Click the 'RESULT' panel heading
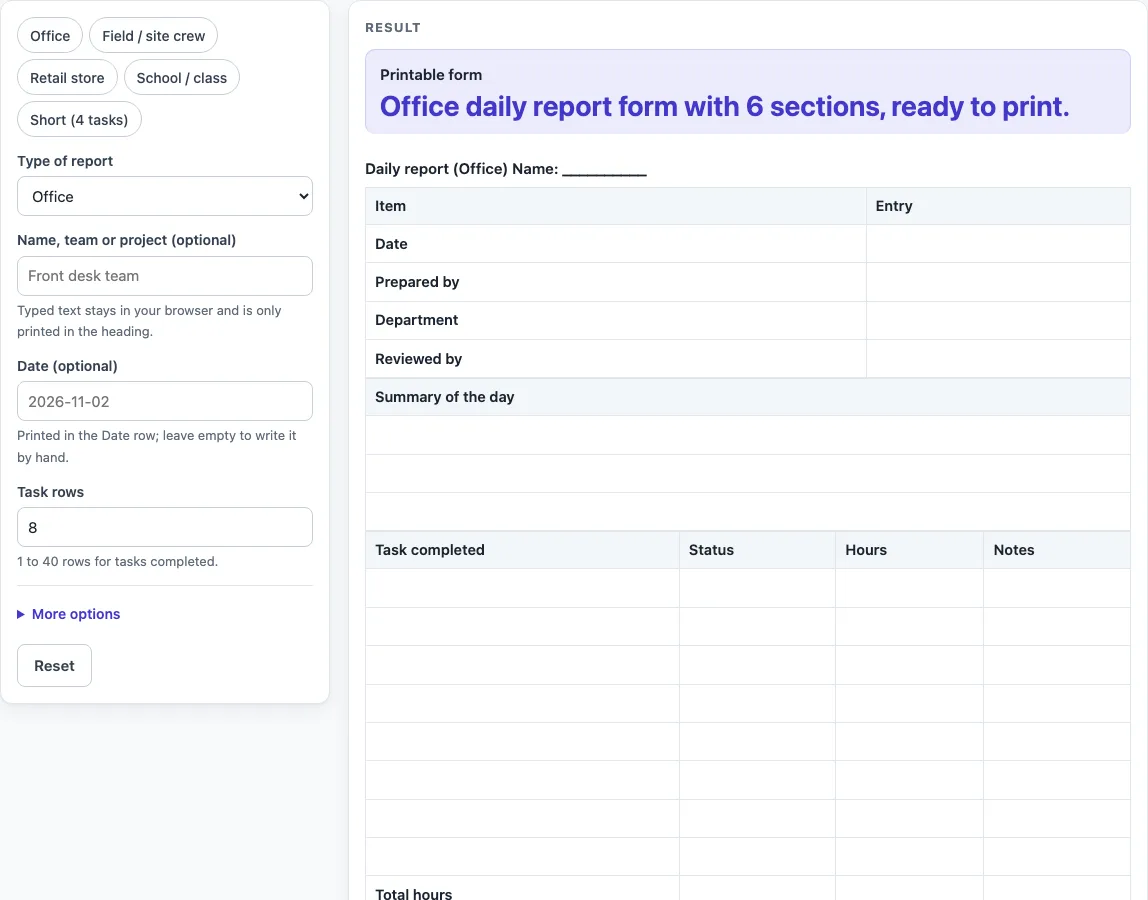The height and width of the screenshot is (900, 1148). point(392,28)
